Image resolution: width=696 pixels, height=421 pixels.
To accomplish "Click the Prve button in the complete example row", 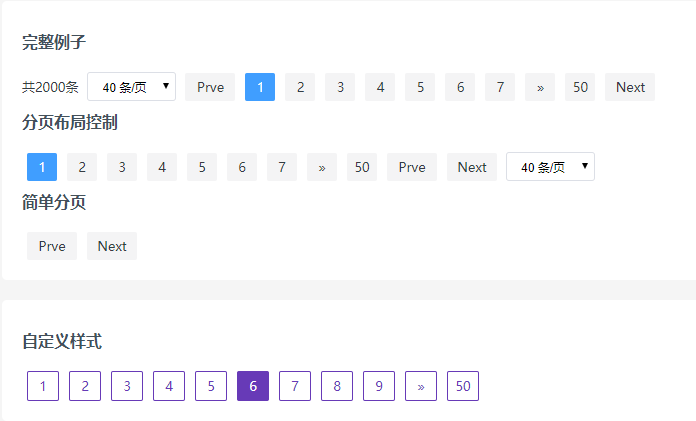I will (210, 87).
